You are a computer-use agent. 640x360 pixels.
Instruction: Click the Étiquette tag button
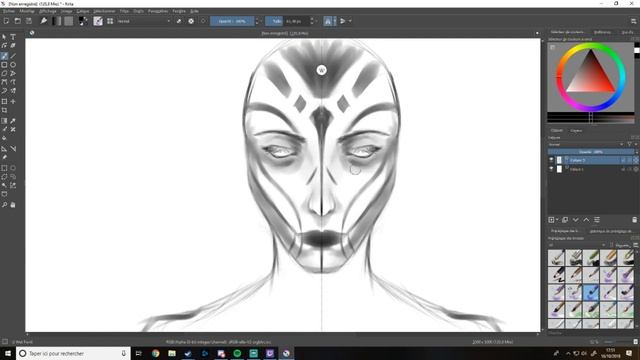tap(622, 245)
